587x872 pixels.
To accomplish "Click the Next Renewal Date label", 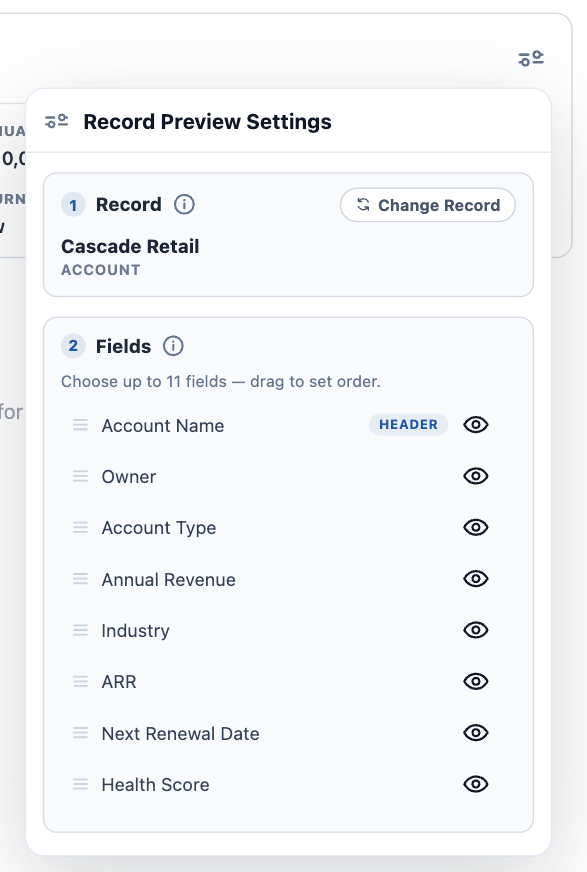I will (x=181, y=734).
